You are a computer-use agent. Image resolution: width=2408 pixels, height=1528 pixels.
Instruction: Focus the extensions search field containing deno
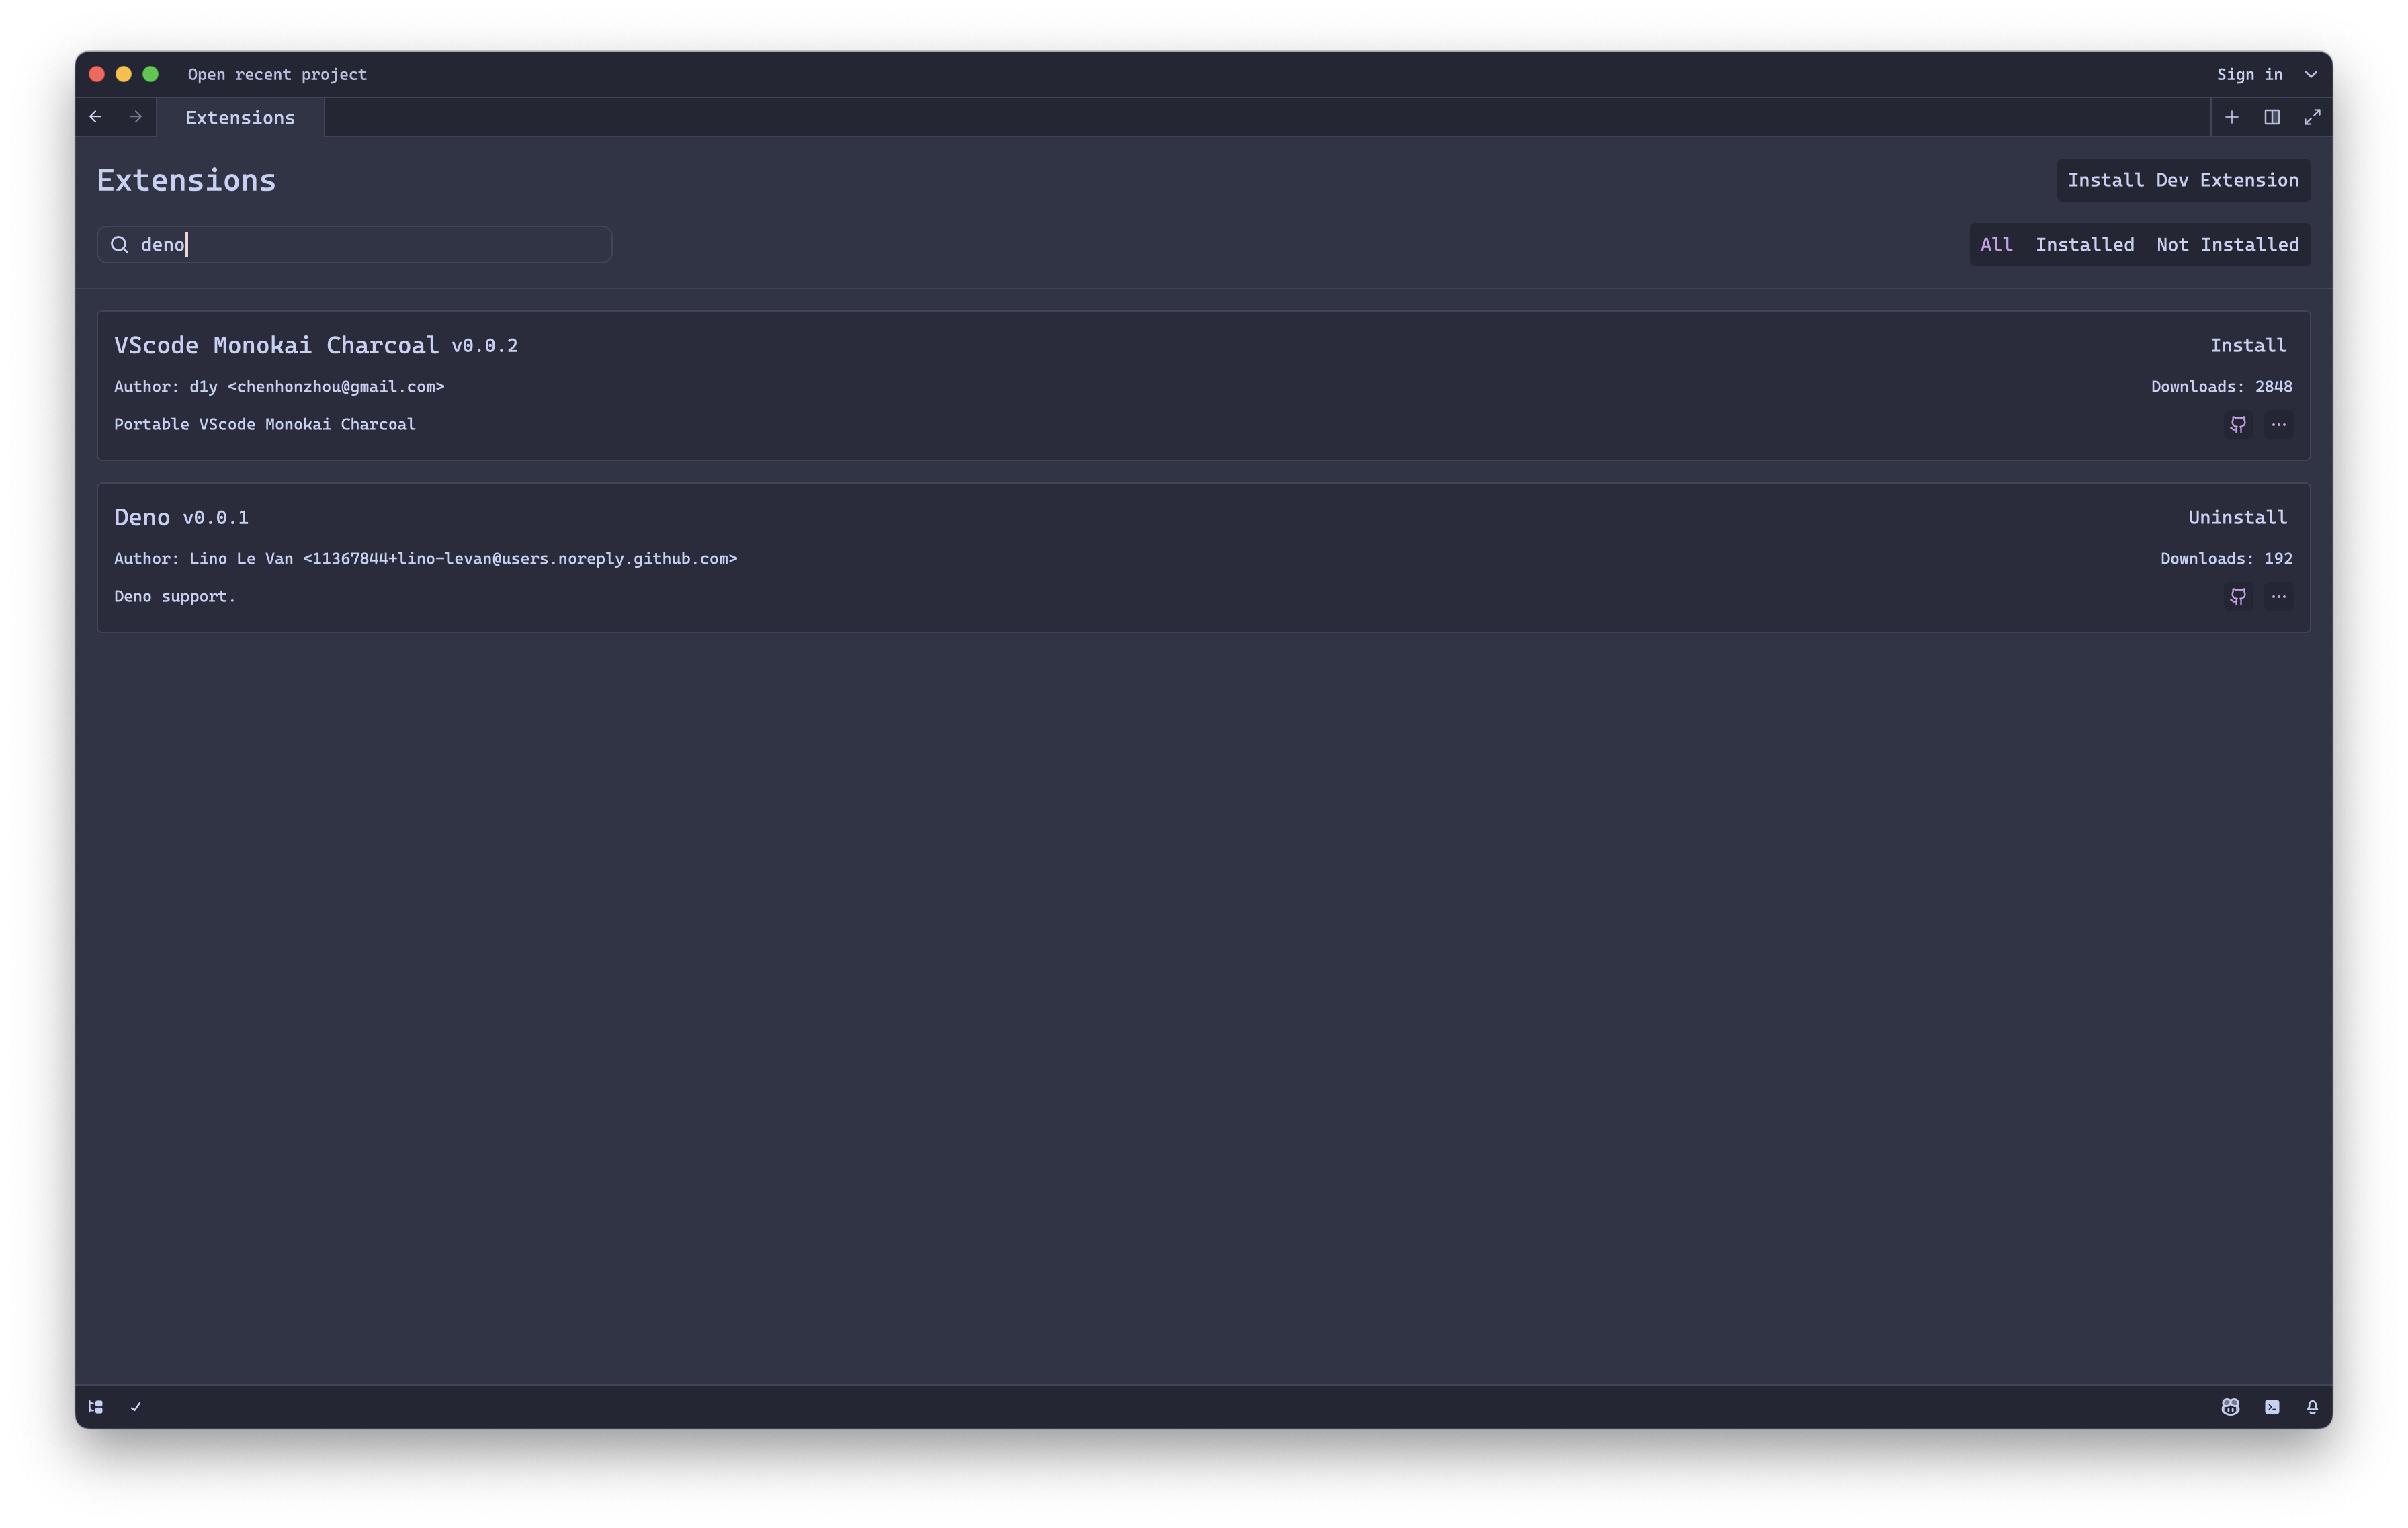pyautogui.click(x=354, y=245)
